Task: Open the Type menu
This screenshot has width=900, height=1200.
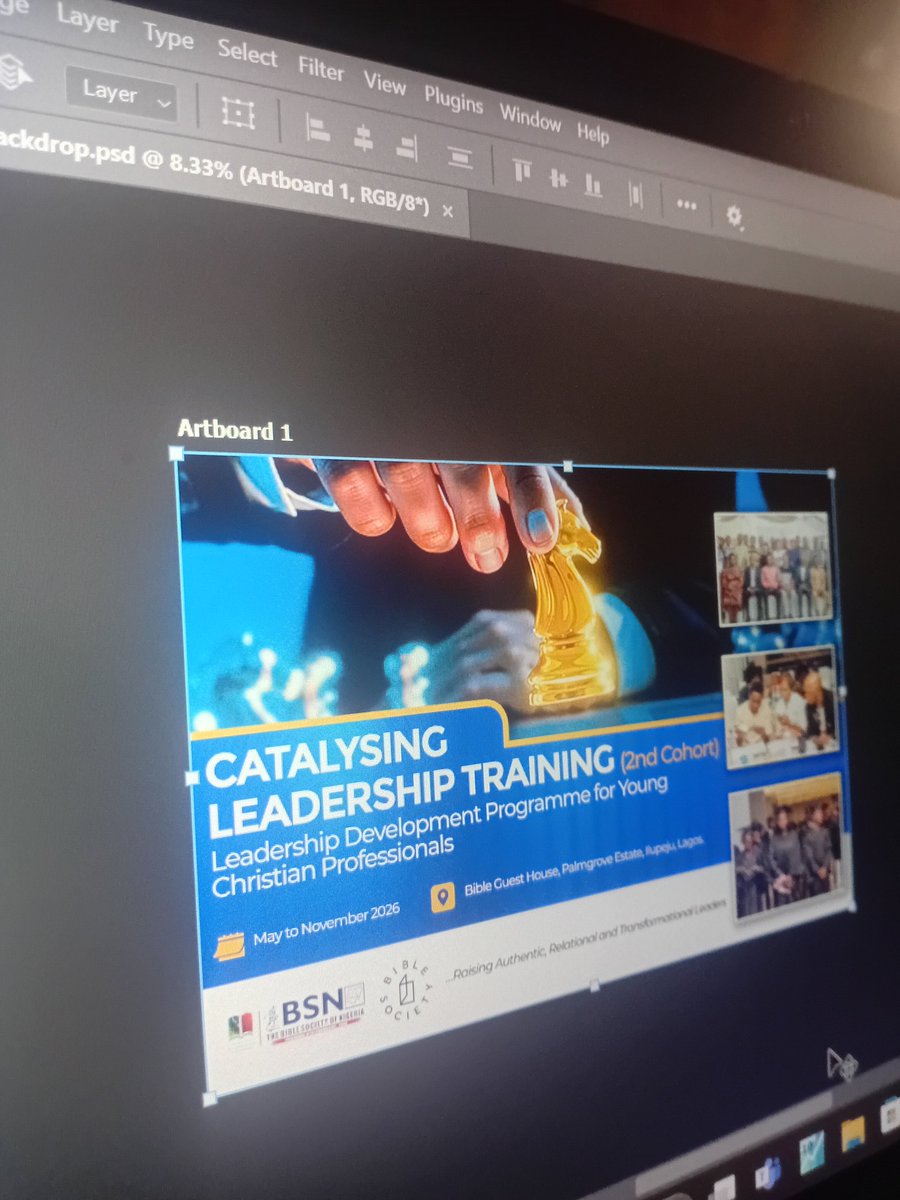Action: point(168,38)
